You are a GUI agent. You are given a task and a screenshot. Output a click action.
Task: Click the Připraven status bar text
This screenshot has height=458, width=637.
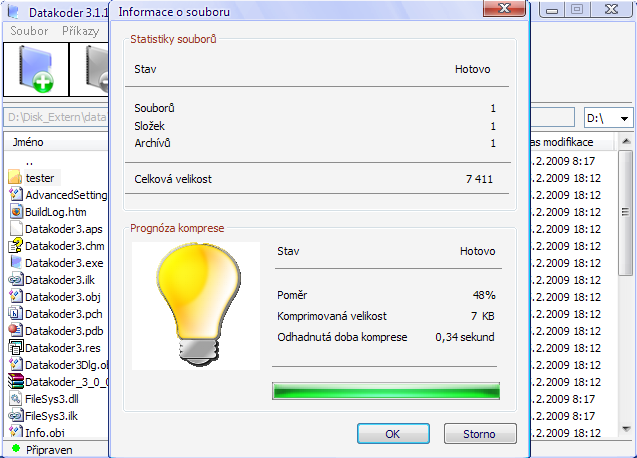pos(49,450)
